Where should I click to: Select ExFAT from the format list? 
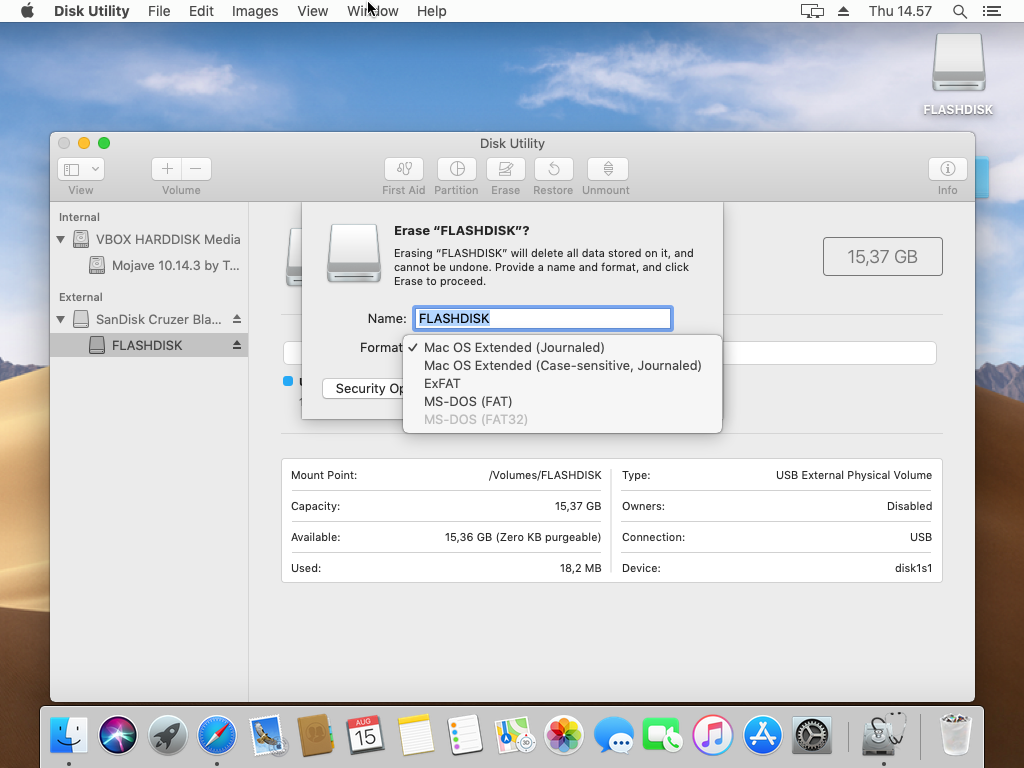click(442, 383)
